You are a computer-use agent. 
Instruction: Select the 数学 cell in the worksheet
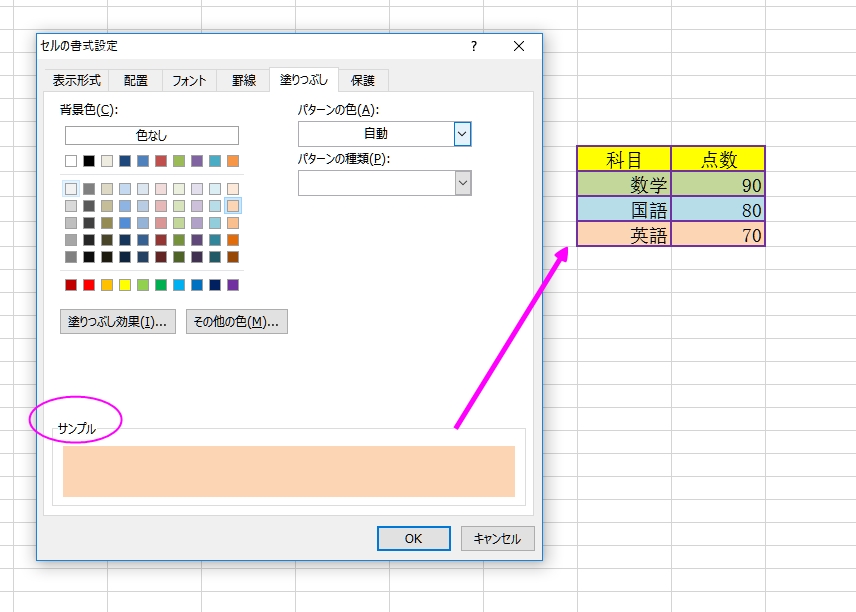(623, 184)
